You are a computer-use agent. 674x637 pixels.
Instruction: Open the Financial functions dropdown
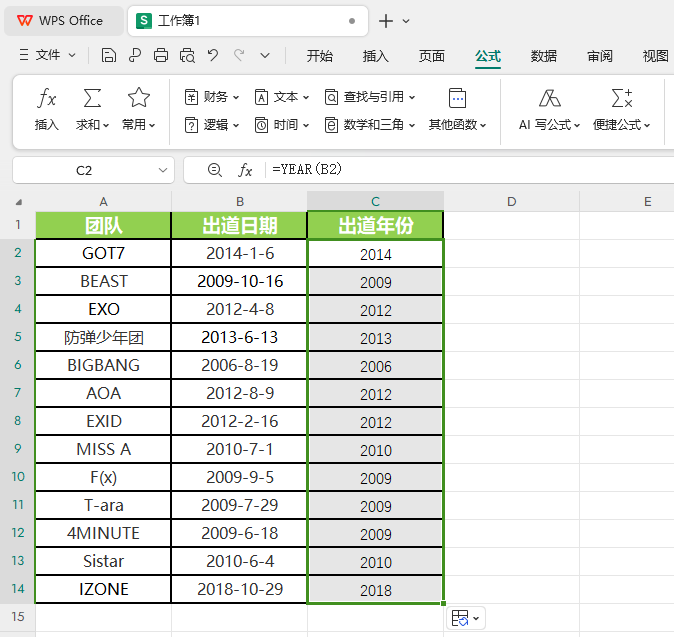pos(211,97)
